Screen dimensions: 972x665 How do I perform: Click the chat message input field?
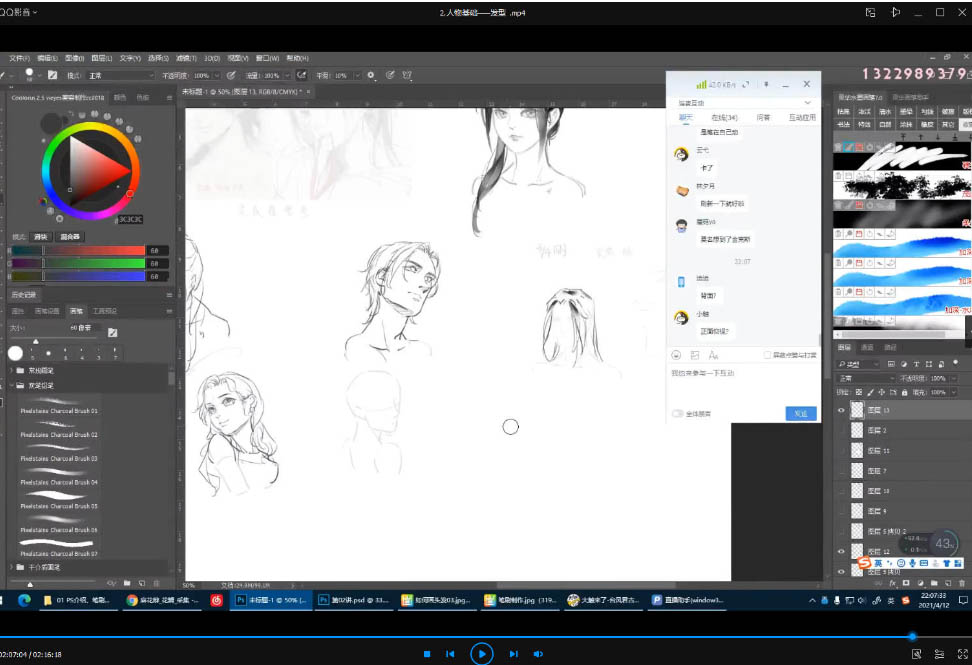point(744,384)
